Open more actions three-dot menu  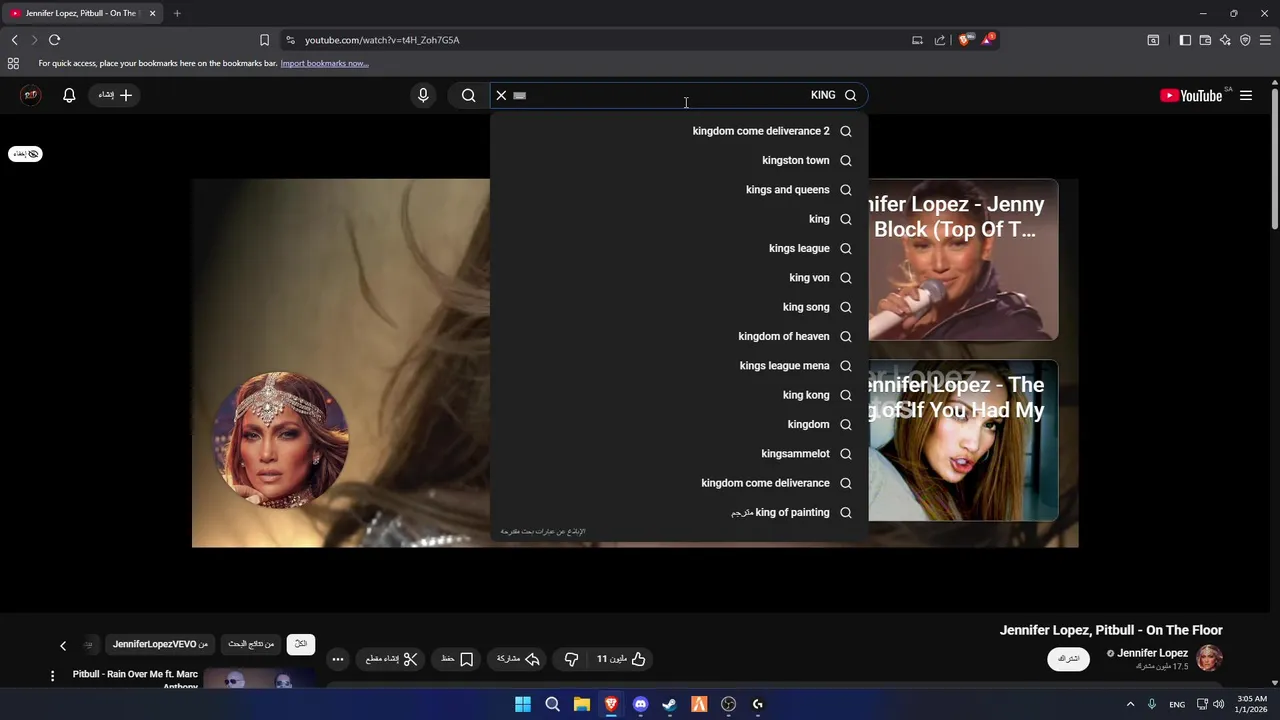(x=338, y=659)
